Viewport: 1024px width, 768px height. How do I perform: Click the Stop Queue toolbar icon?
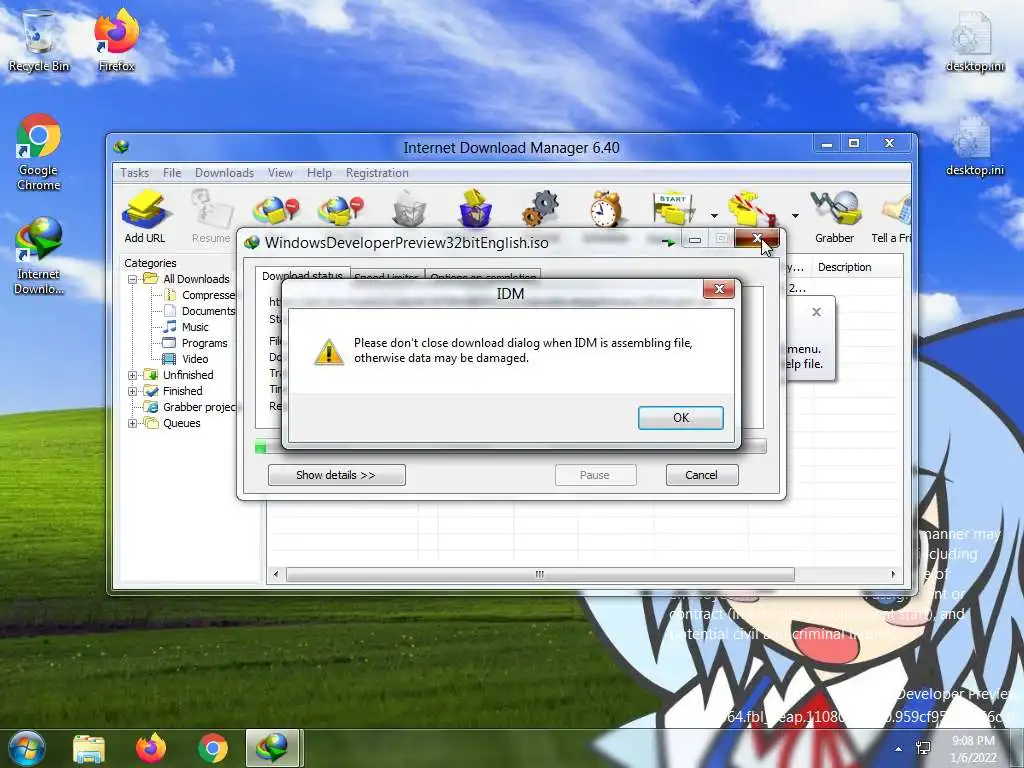tap(752, 209)
